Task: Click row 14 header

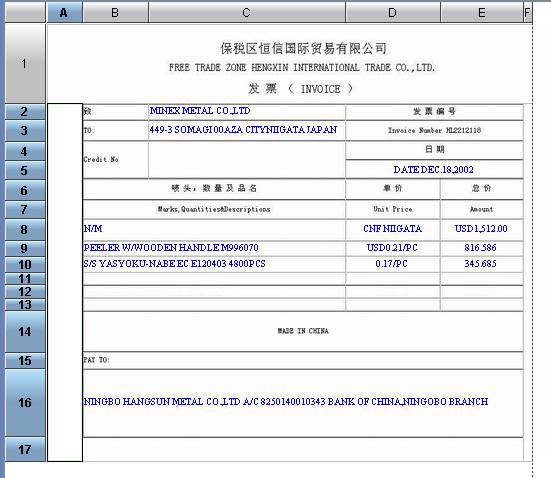Action: pos(25,331)
